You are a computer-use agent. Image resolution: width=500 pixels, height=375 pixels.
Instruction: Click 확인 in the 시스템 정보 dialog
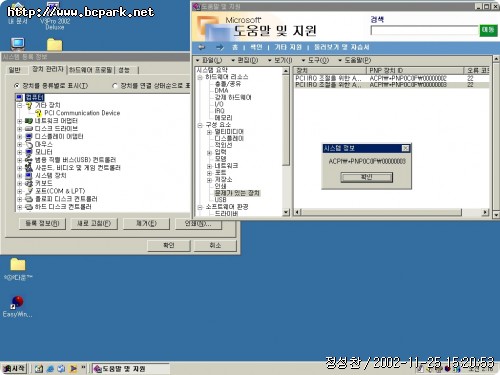366,177
